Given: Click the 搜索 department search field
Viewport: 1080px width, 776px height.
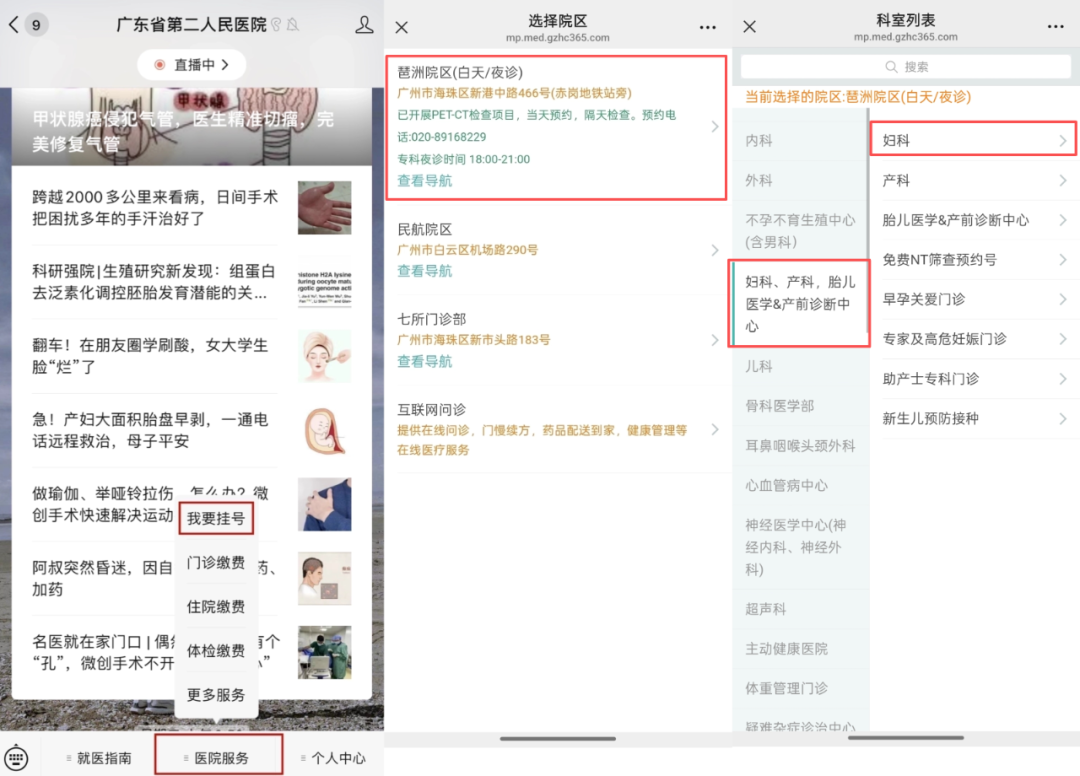Looking at the screenshot, I should 906,67.
